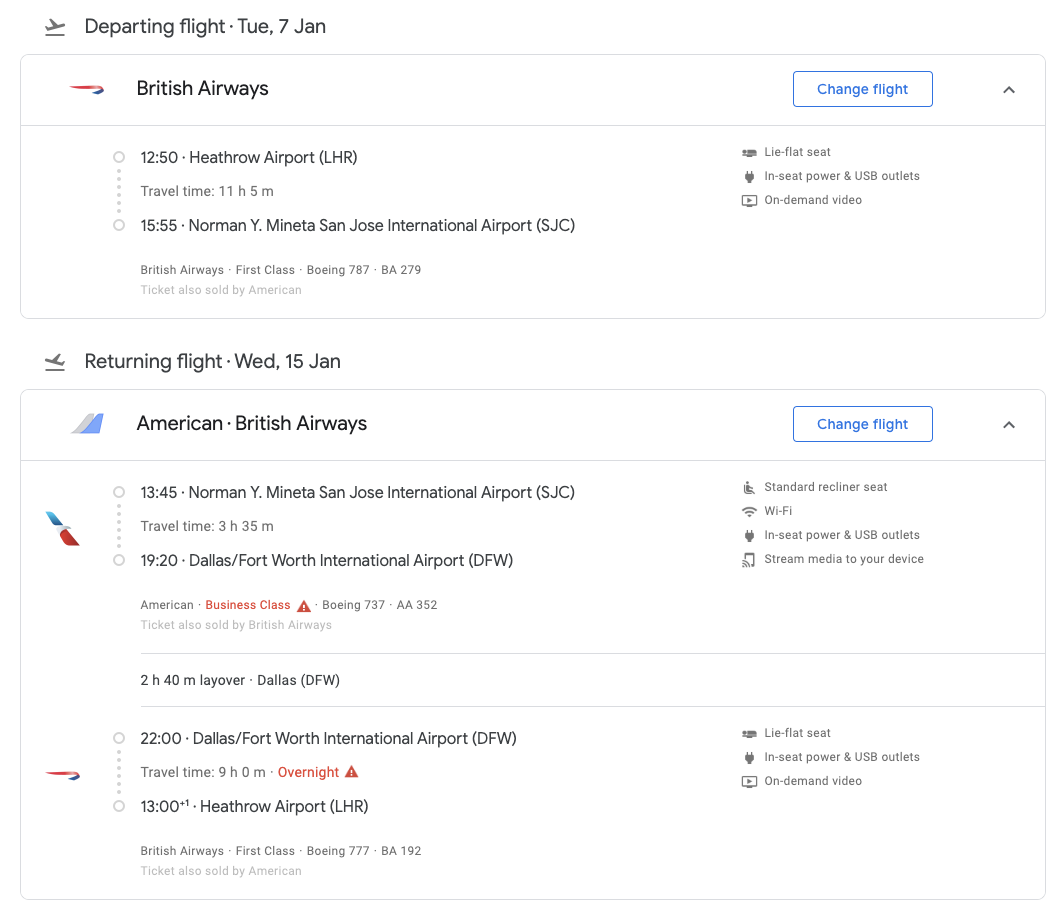Change the returning American flight
1060x907 pixels.
click(x=862, y=424)
